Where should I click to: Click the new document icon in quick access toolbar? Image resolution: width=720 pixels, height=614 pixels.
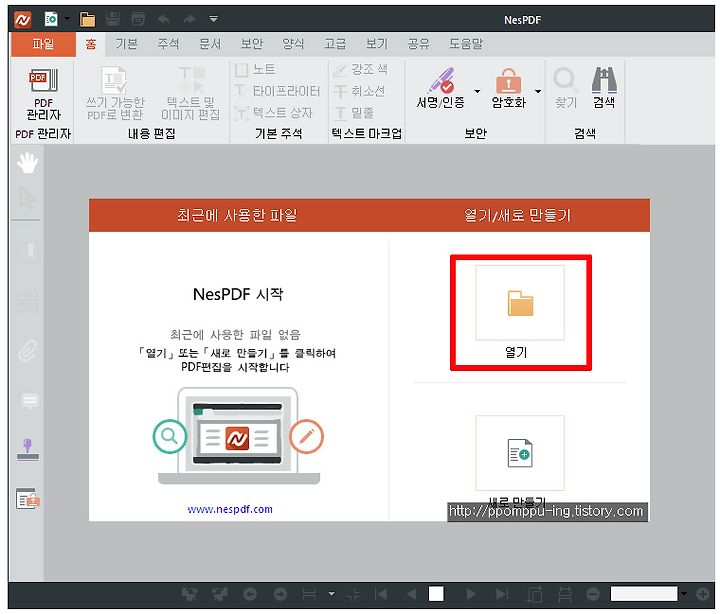pos(51,19)
